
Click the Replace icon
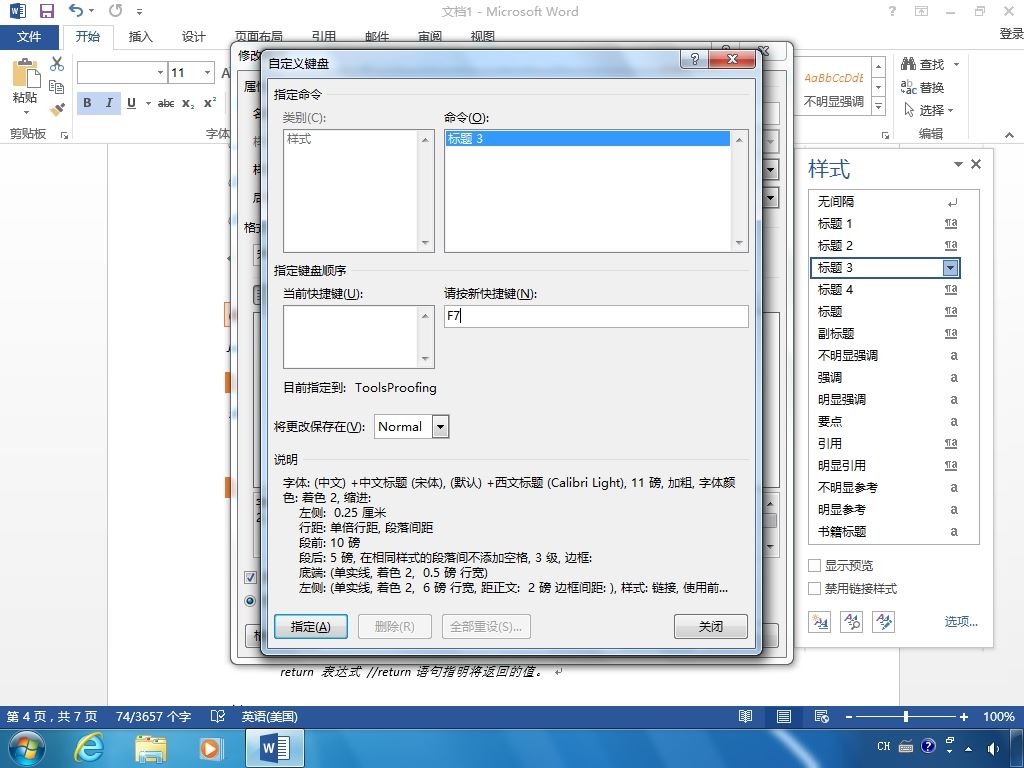[908, 87]
